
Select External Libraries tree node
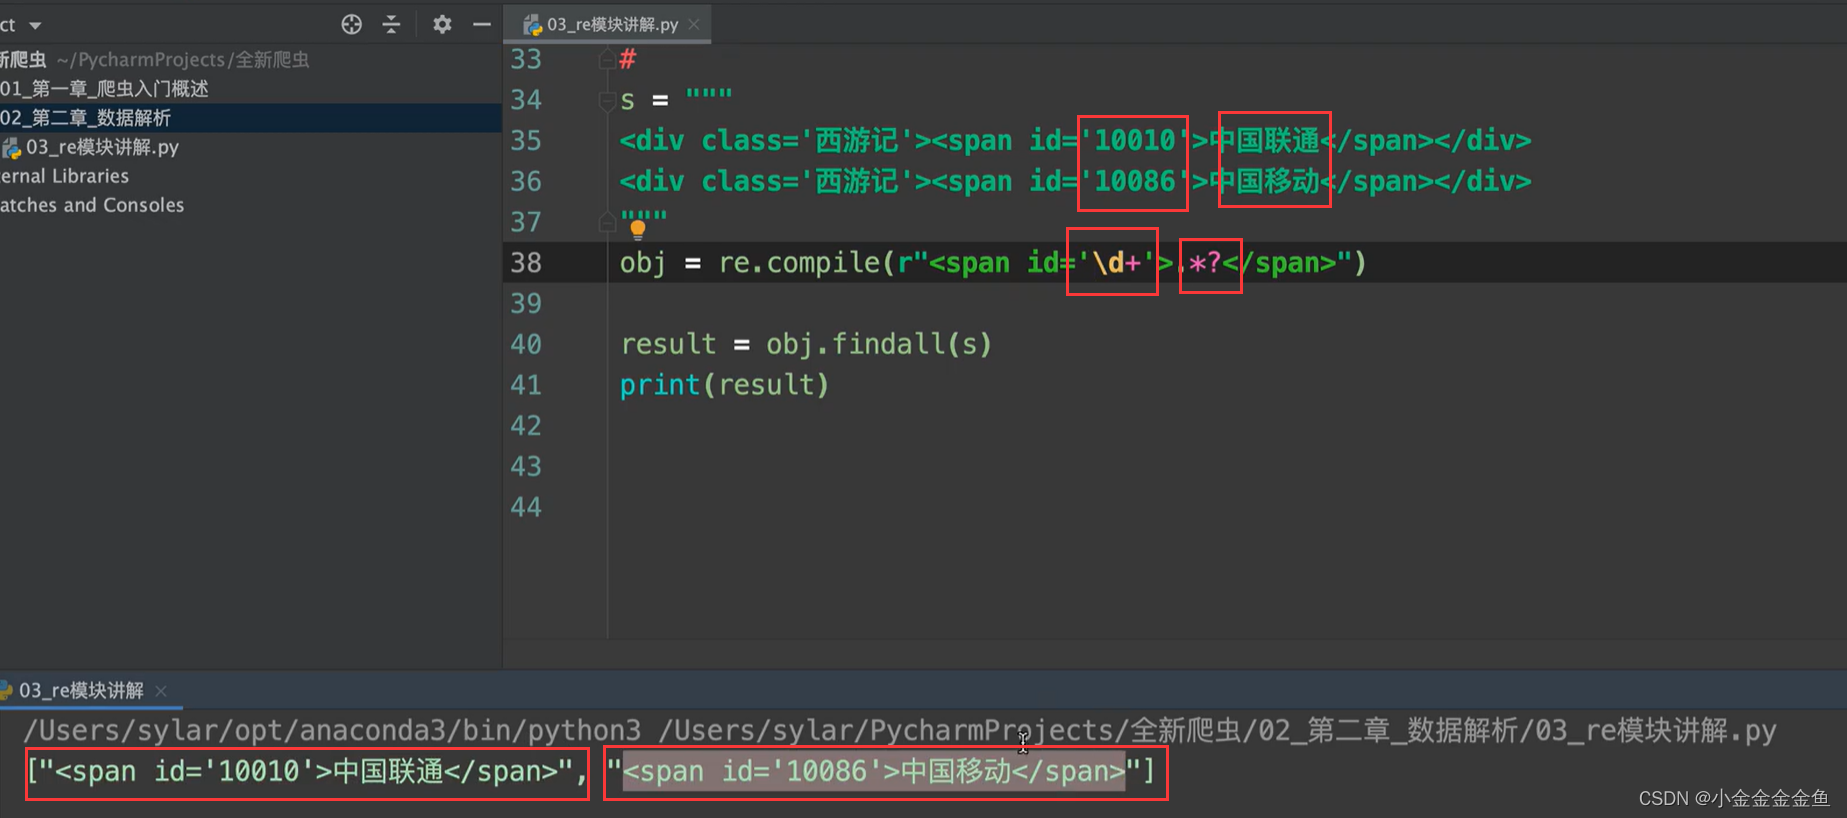[64, 176]
